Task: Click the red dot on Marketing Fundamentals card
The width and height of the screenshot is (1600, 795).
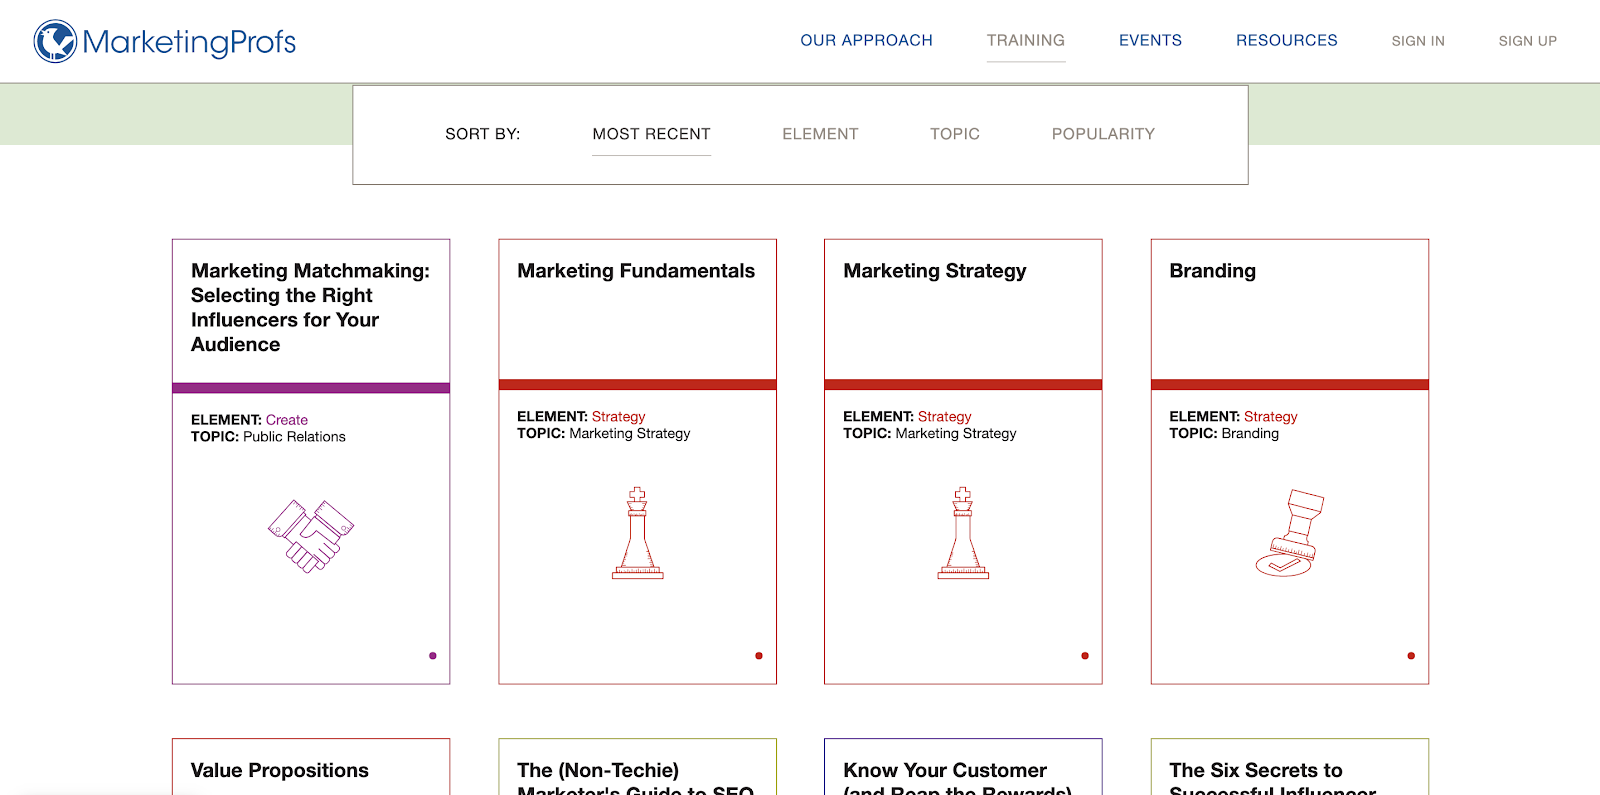Action: click(759, 656)
